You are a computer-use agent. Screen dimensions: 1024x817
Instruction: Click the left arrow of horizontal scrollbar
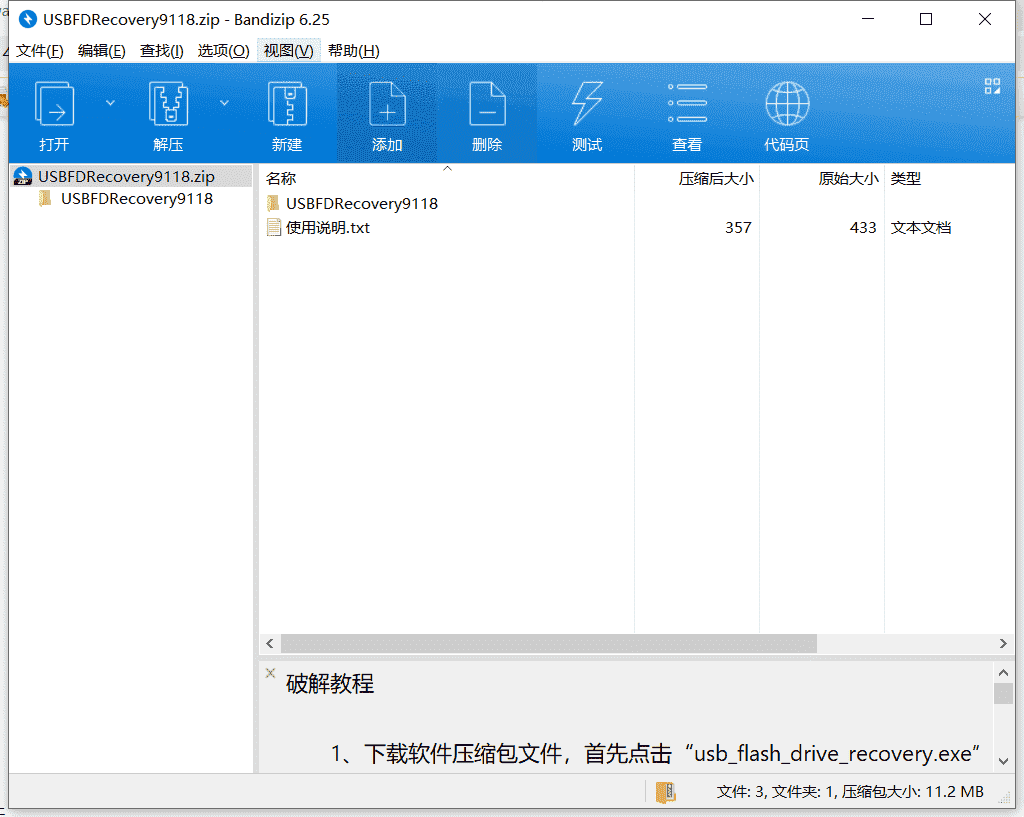pos(270,643)
